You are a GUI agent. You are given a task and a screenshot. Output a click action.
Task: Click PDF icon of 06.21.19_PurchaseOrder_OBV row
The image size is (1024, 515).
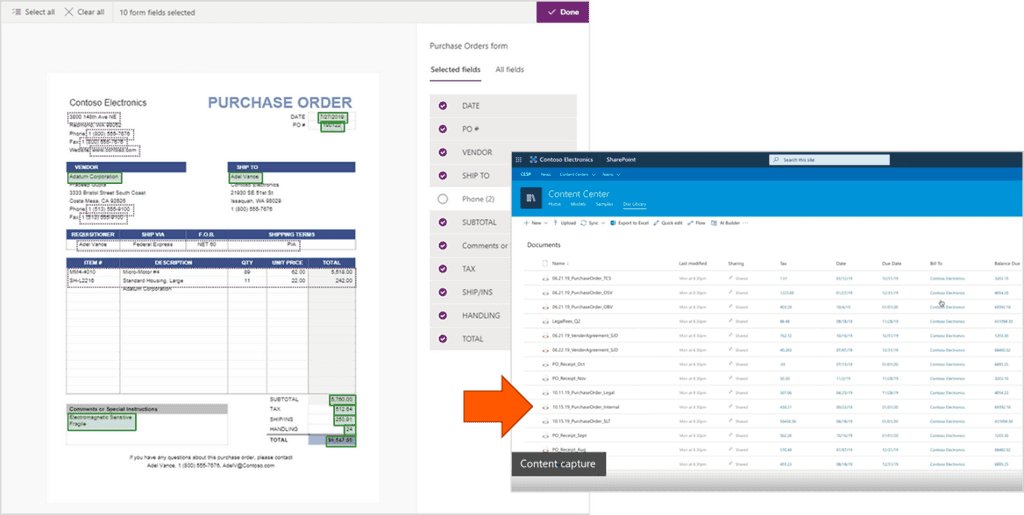545,307
